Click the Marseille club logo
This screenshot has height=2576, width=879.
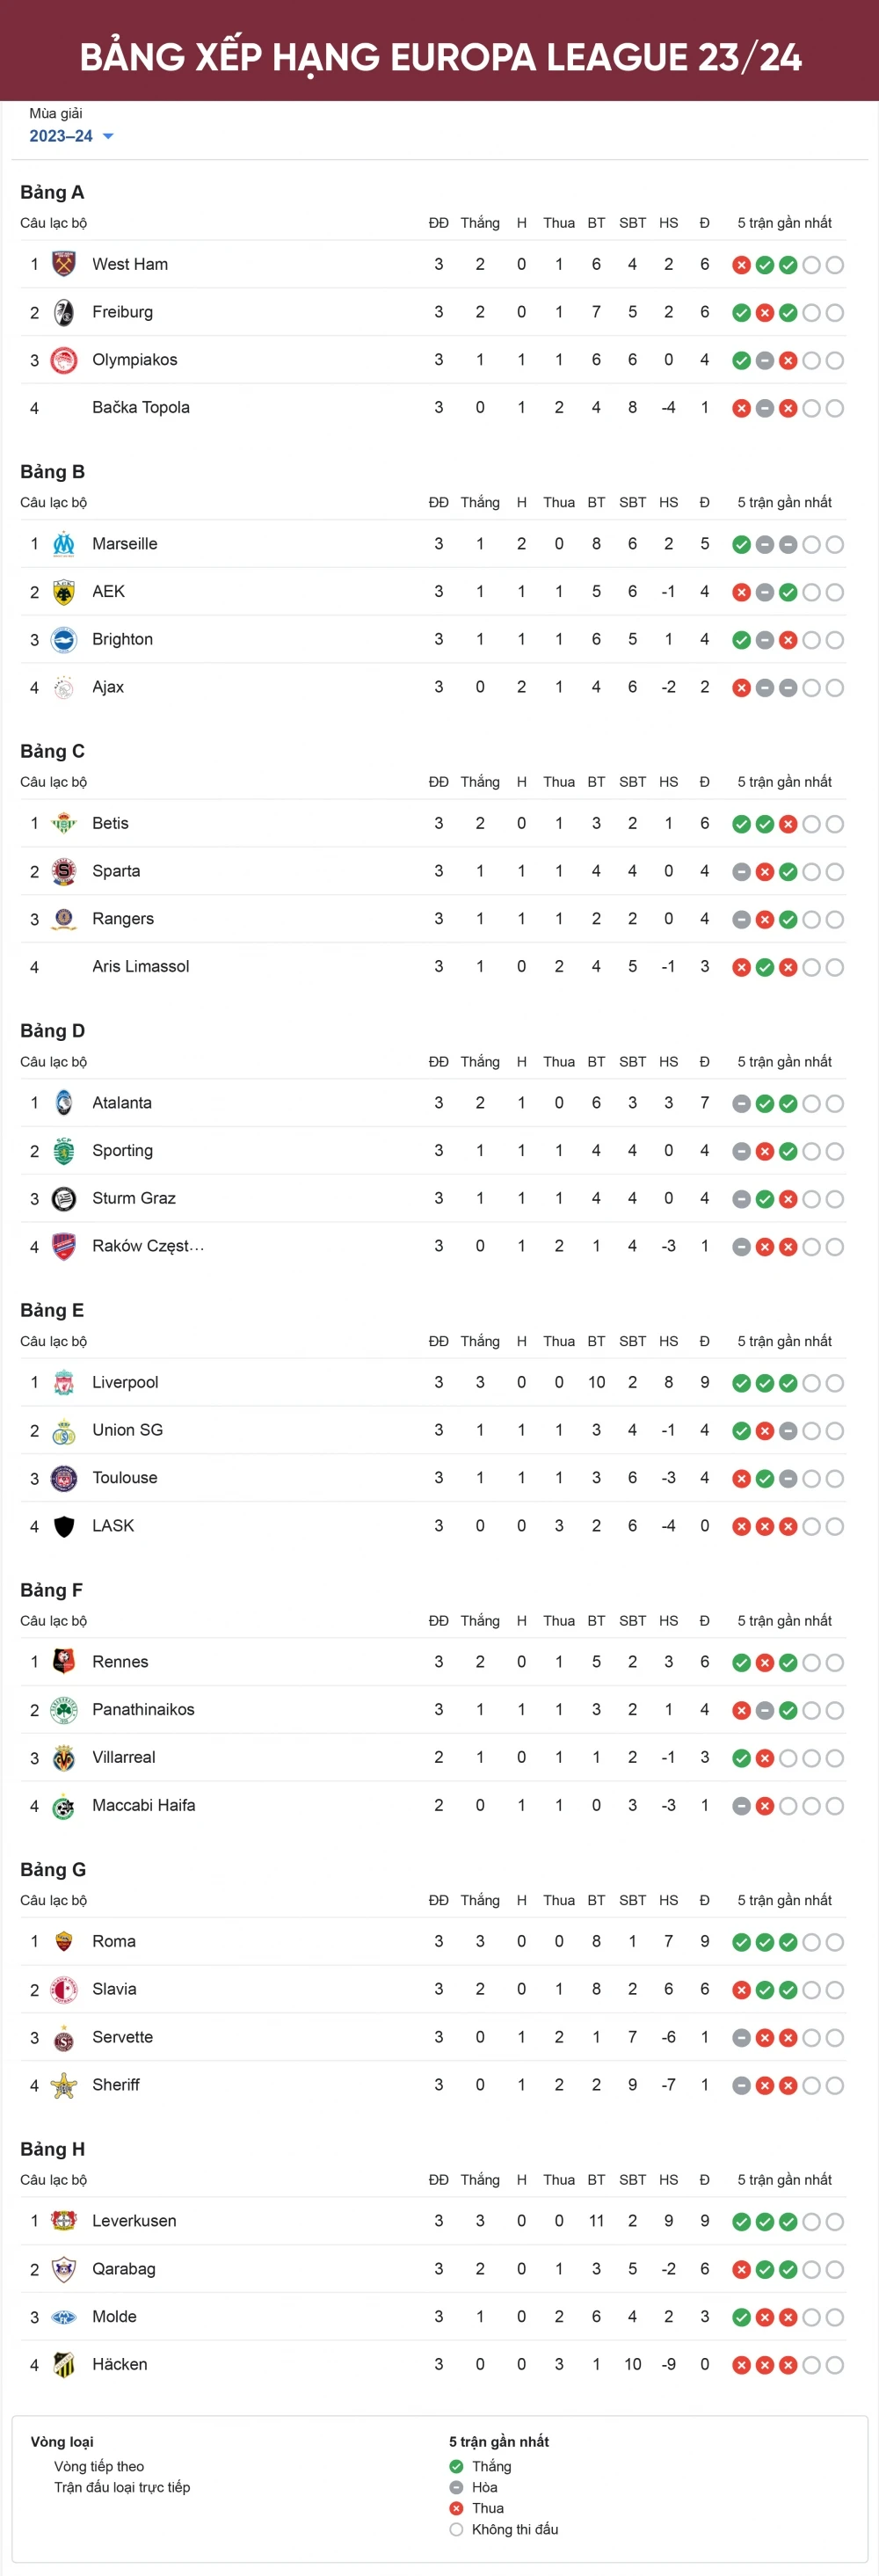click(x=62, y=544)
